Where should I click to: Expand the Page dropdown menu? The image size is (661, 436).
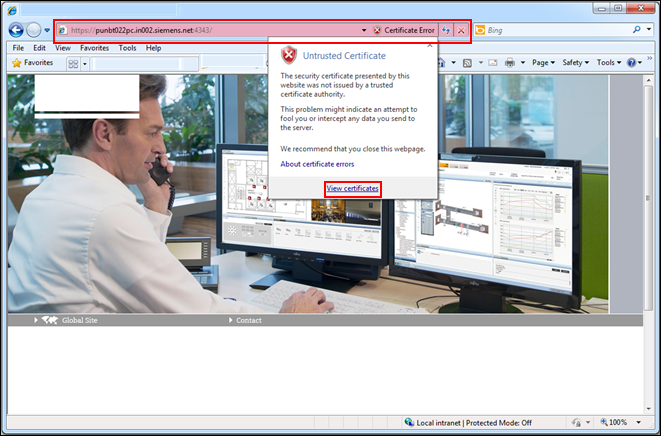pyautogui.click(x=543, y=63)
